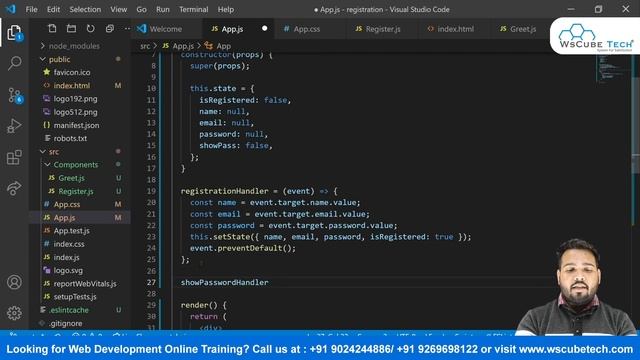Click line number 19 in gutter
Image resolution: width=640 pixels, height=360 pixels.
pyautogui.click(x=151, y=191)
